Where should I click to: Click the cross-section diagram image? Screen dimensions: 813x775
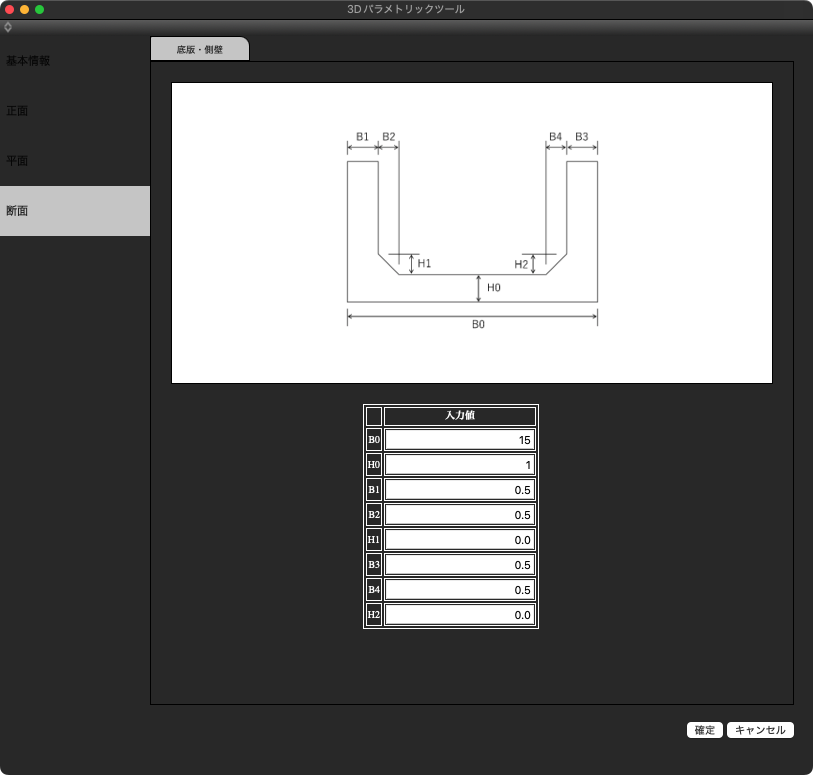coord(472,233)
